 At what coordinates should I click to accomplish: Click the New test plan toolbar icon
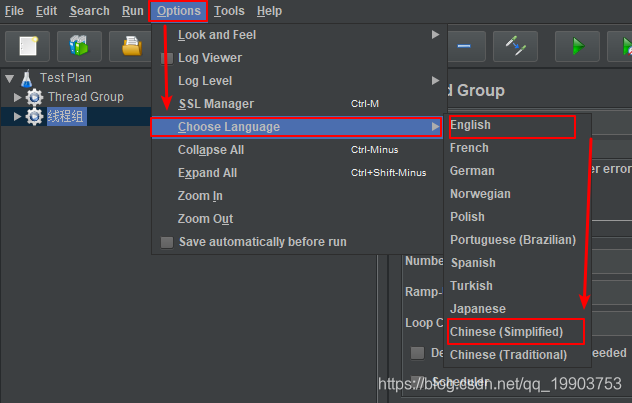27,46
